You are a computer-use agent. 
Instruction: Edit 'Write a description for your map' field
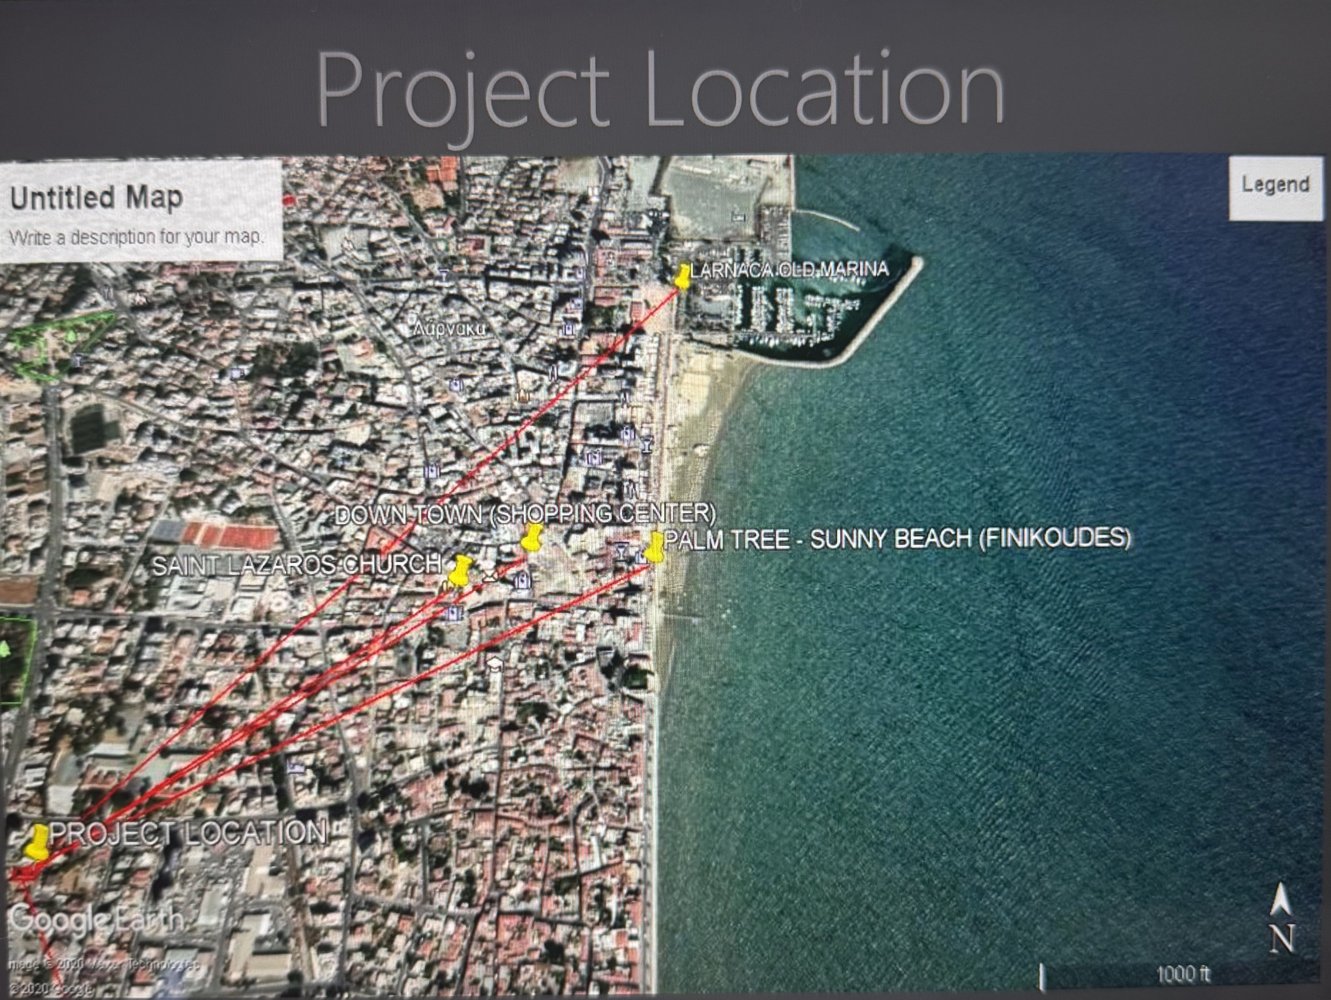pyautogui.click(x=136, y=238)
